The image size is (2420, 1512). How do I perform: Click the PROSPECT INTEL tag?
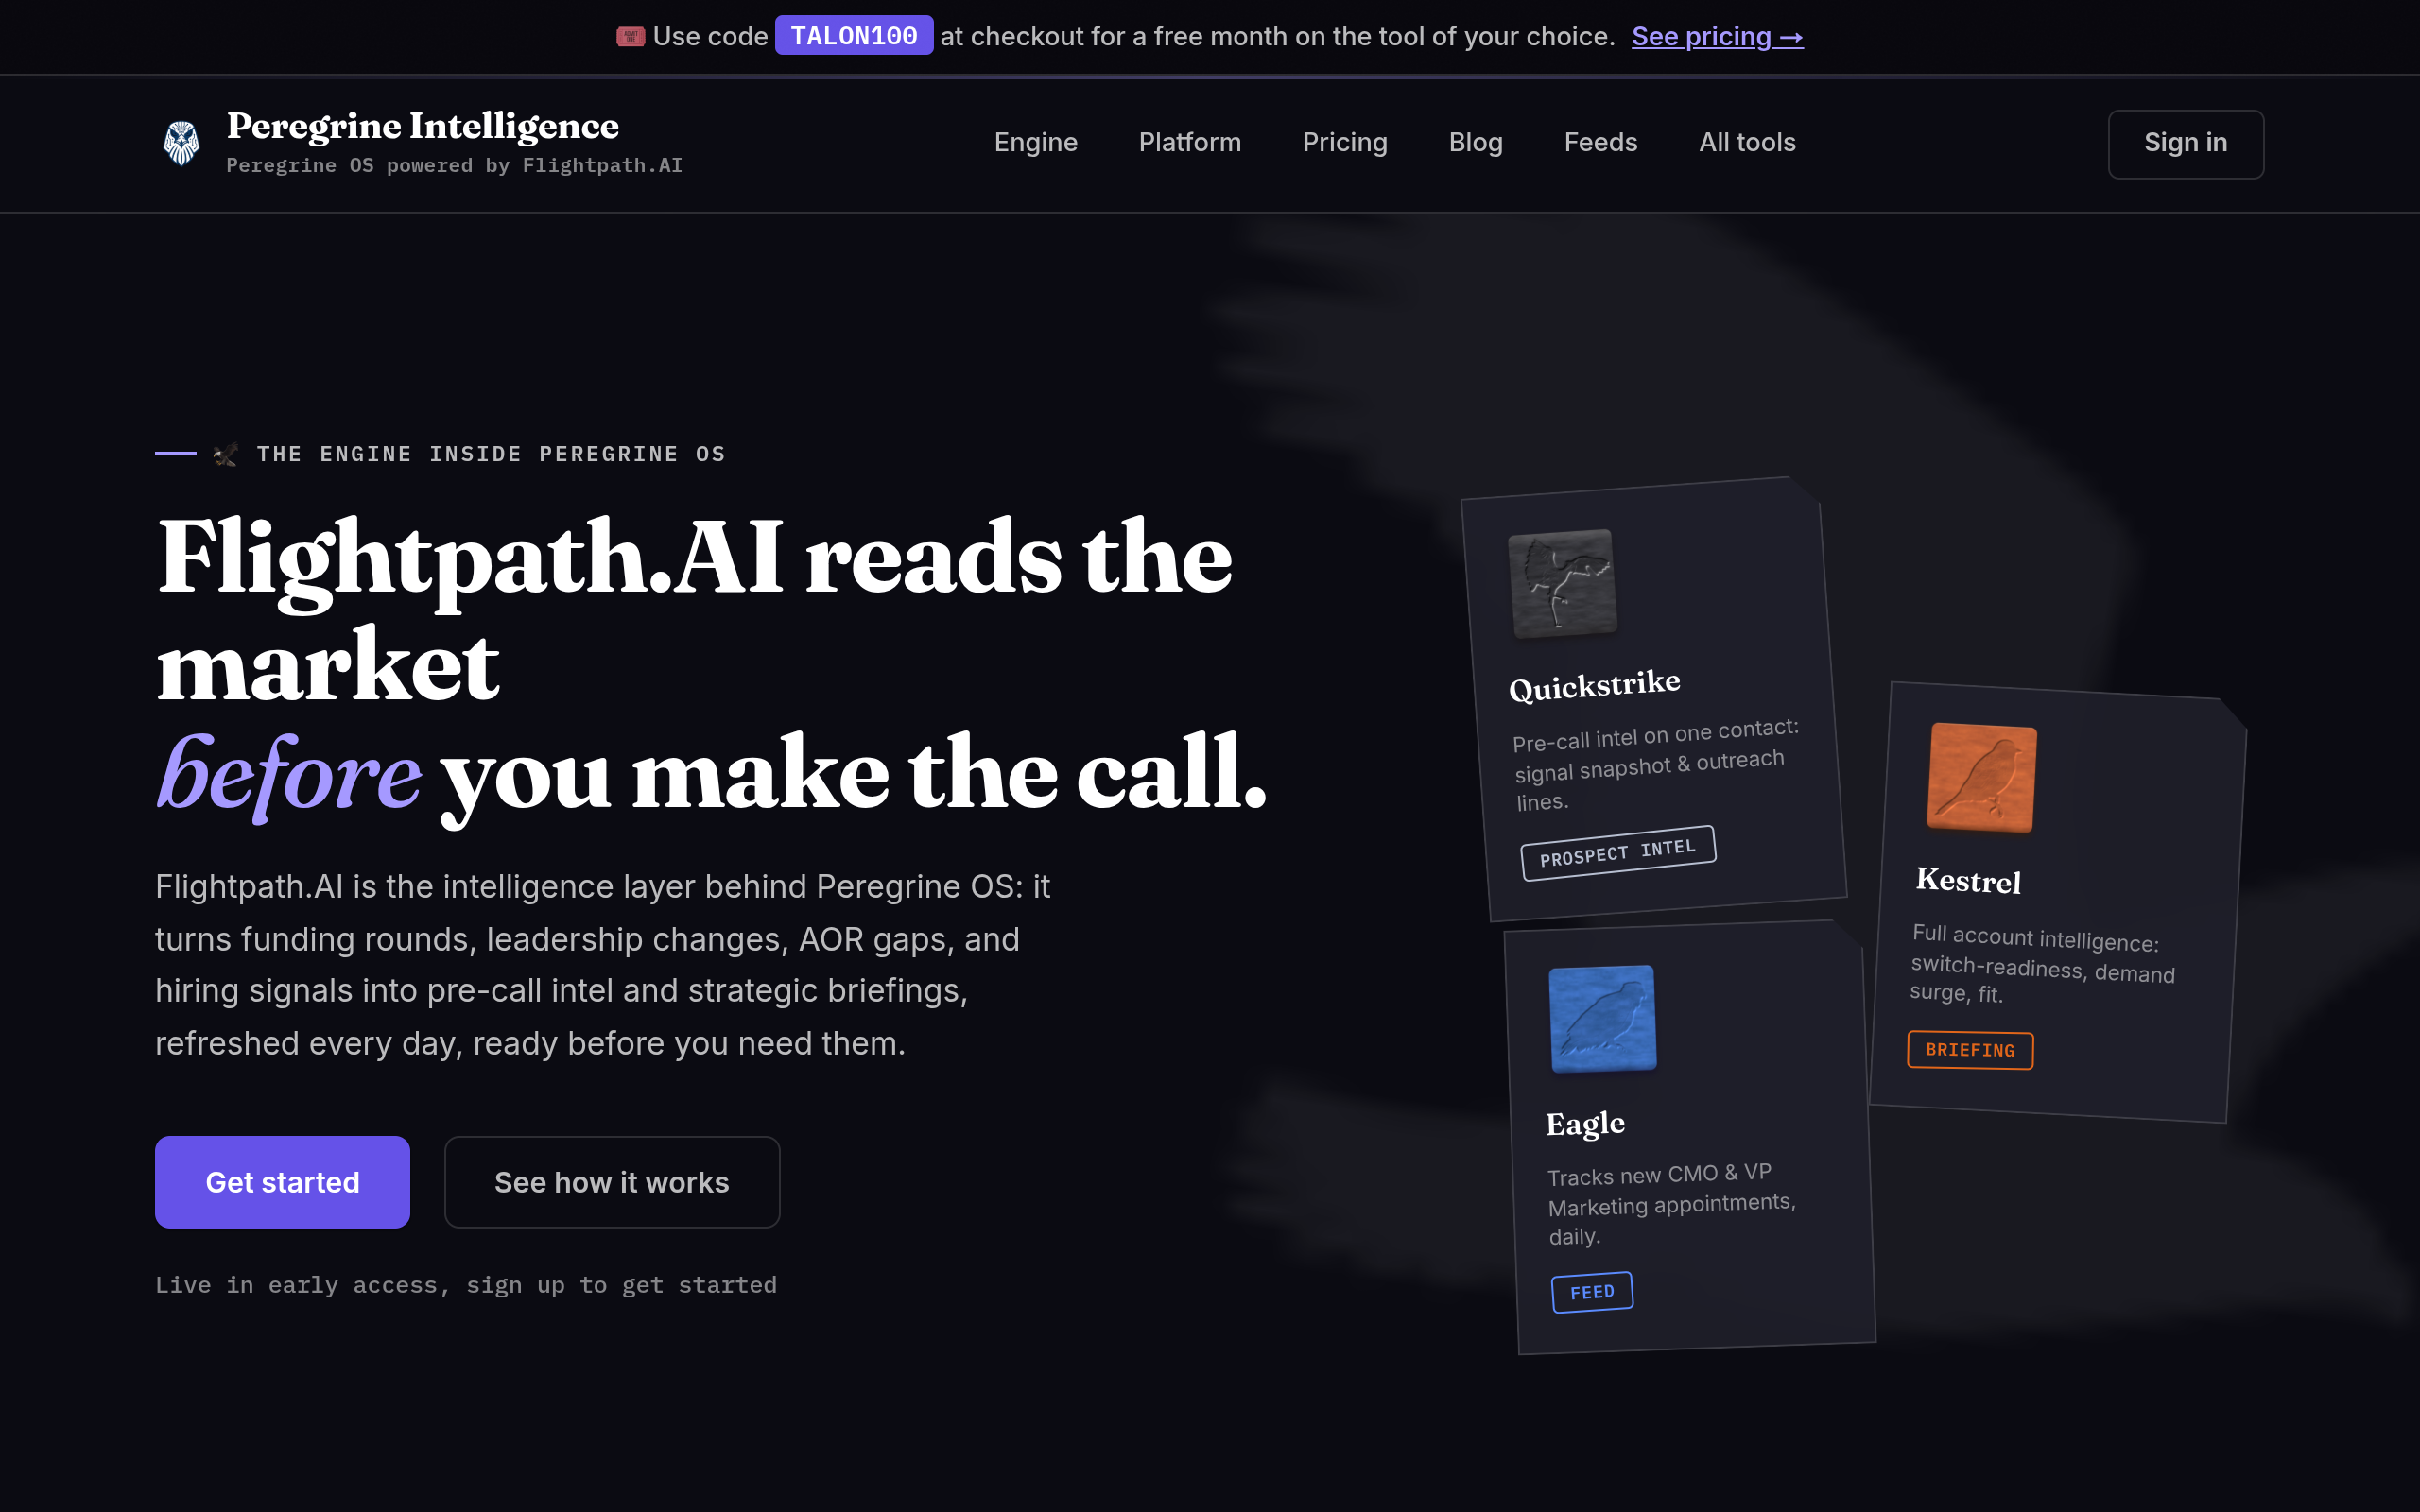click(1618, 853)
